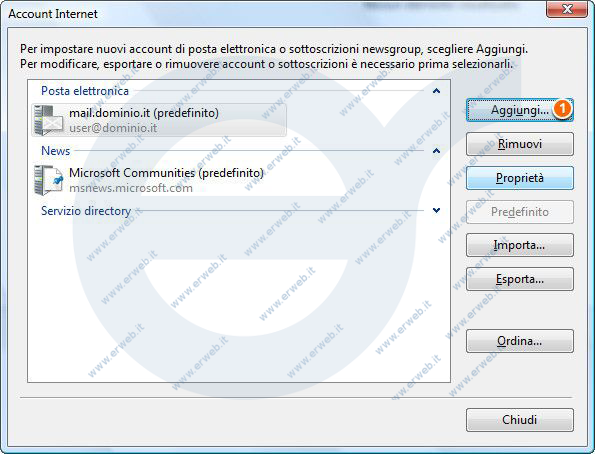Click the Esporta... button

(x=519, y=279)
